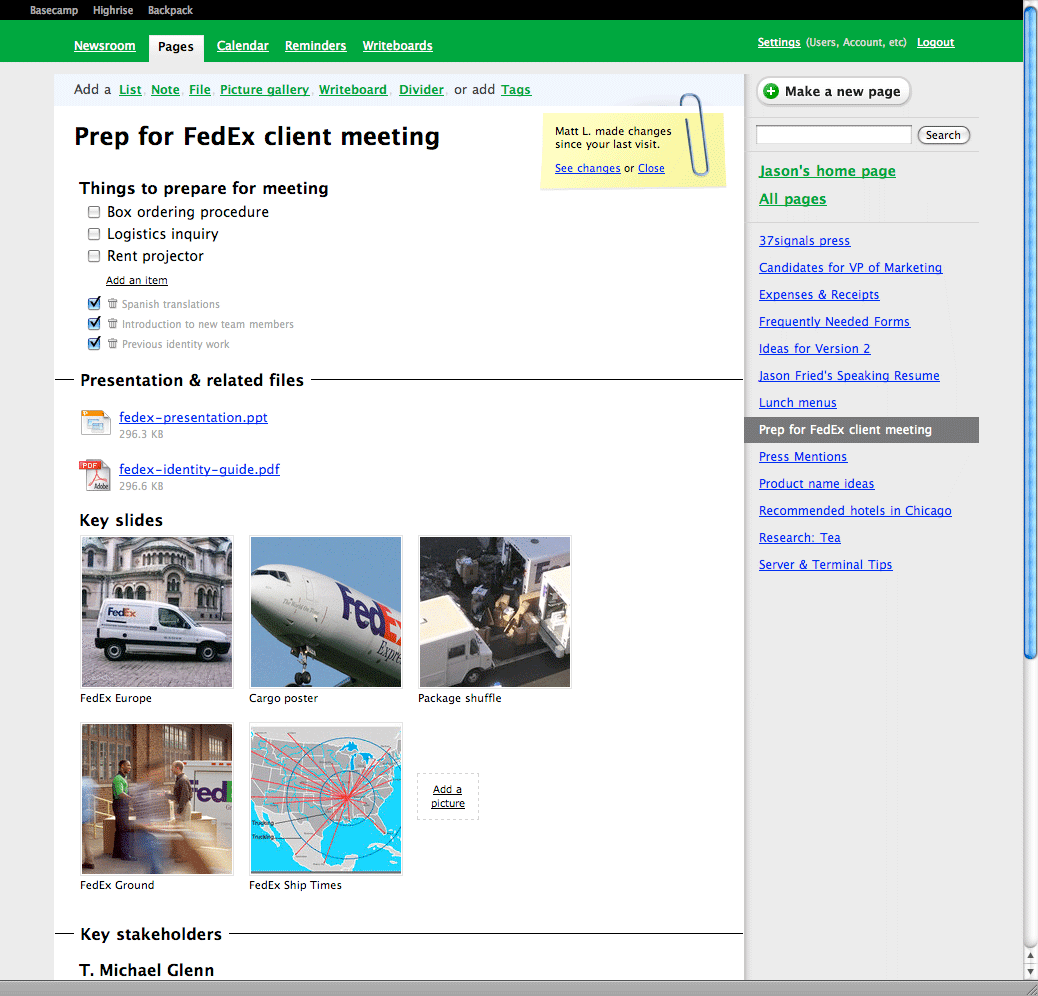The height and width of the screenshot is (996, 1038).
Task: Open Research: Tea page
Action: (x=799, y=538)
